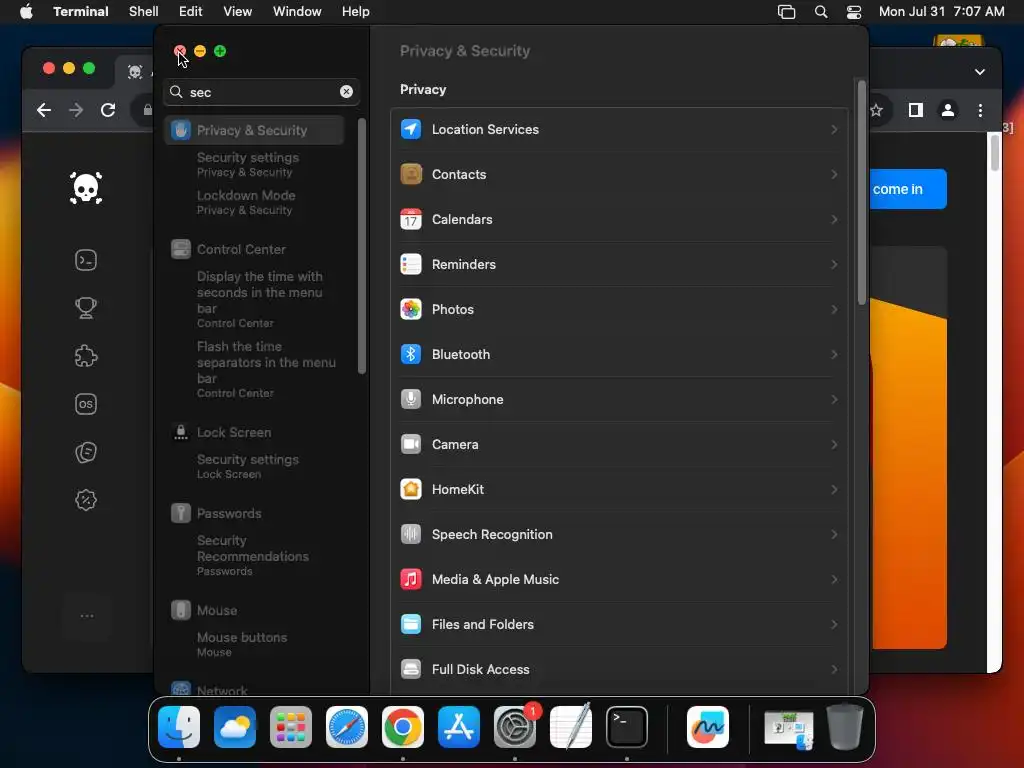Click the trophy icon in browser sidebar
Screen dimensions: 1024x768
click(86, 308)
